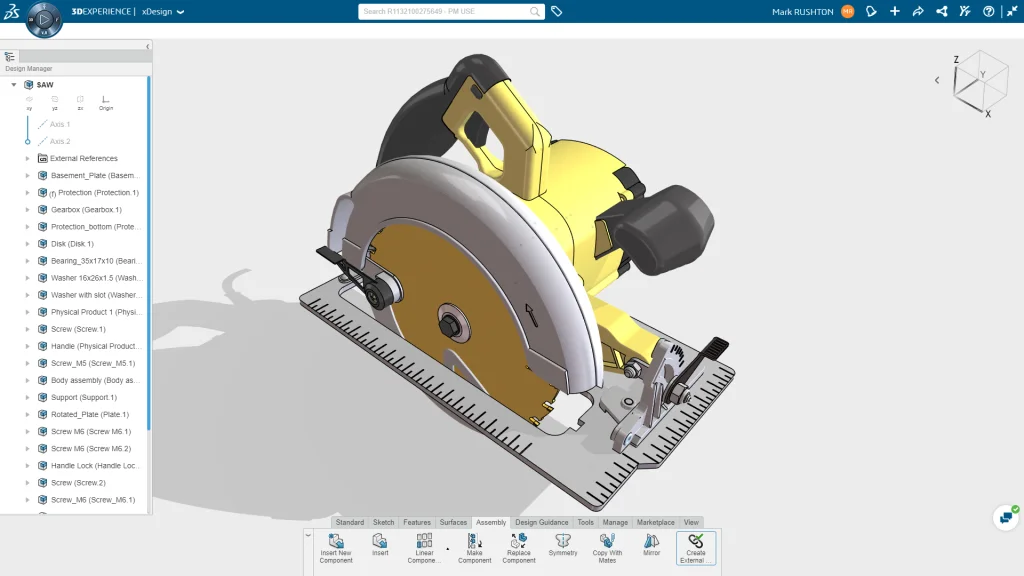Expand the Gearbox component in tree
The width and height of the screenshot is (1024, 576).
click(29, 209)
